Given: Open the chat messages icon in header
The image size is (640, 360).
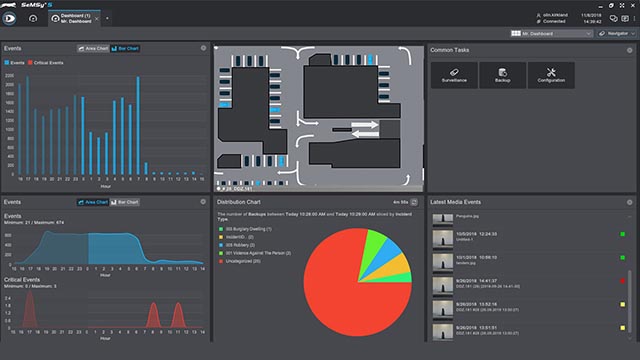Looking at the screenshot, I should click(x=613, y=18).
